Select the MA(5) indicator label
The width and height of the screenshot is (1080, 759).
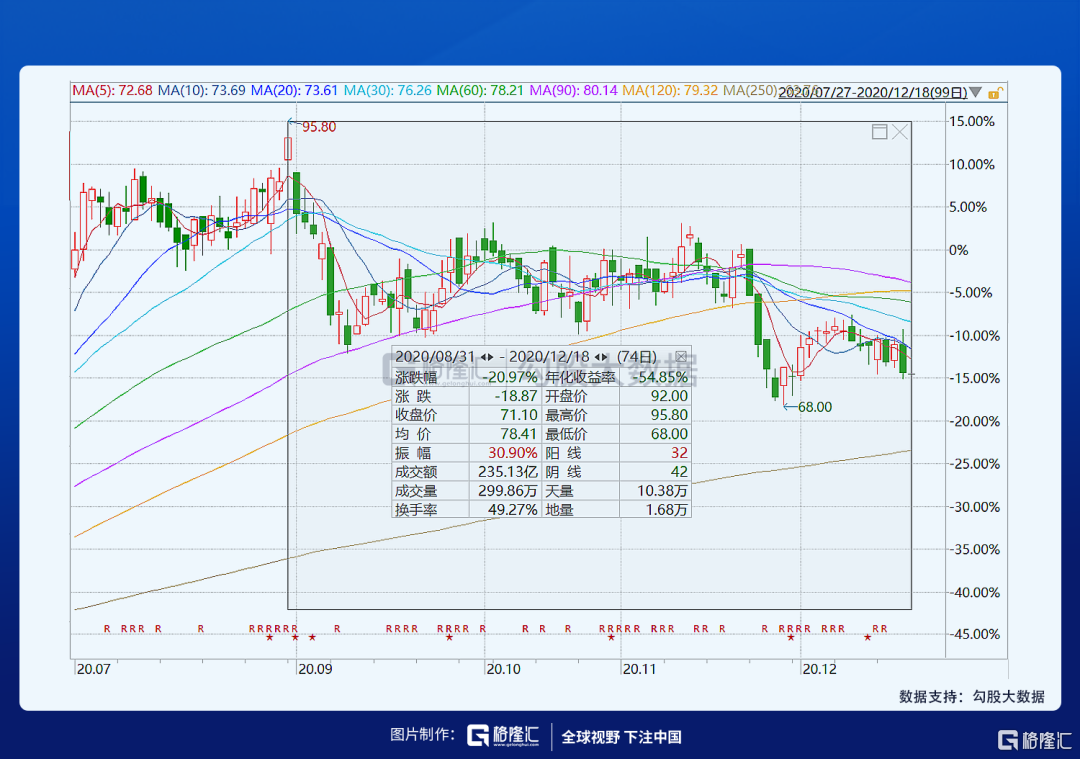(112, 90)
